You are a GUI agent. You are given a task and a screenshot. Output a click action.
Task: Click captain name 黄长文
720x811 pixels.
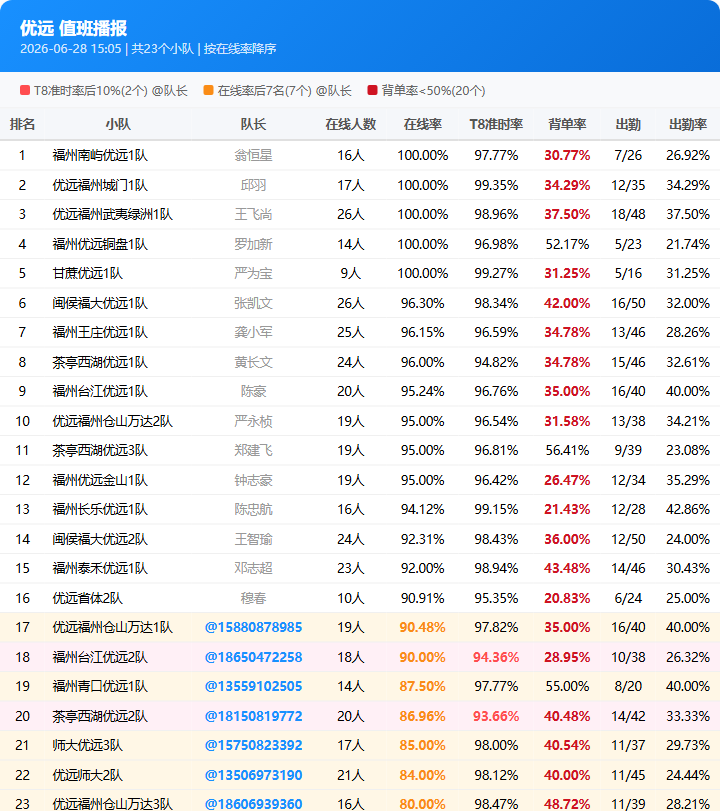point(253,362)
